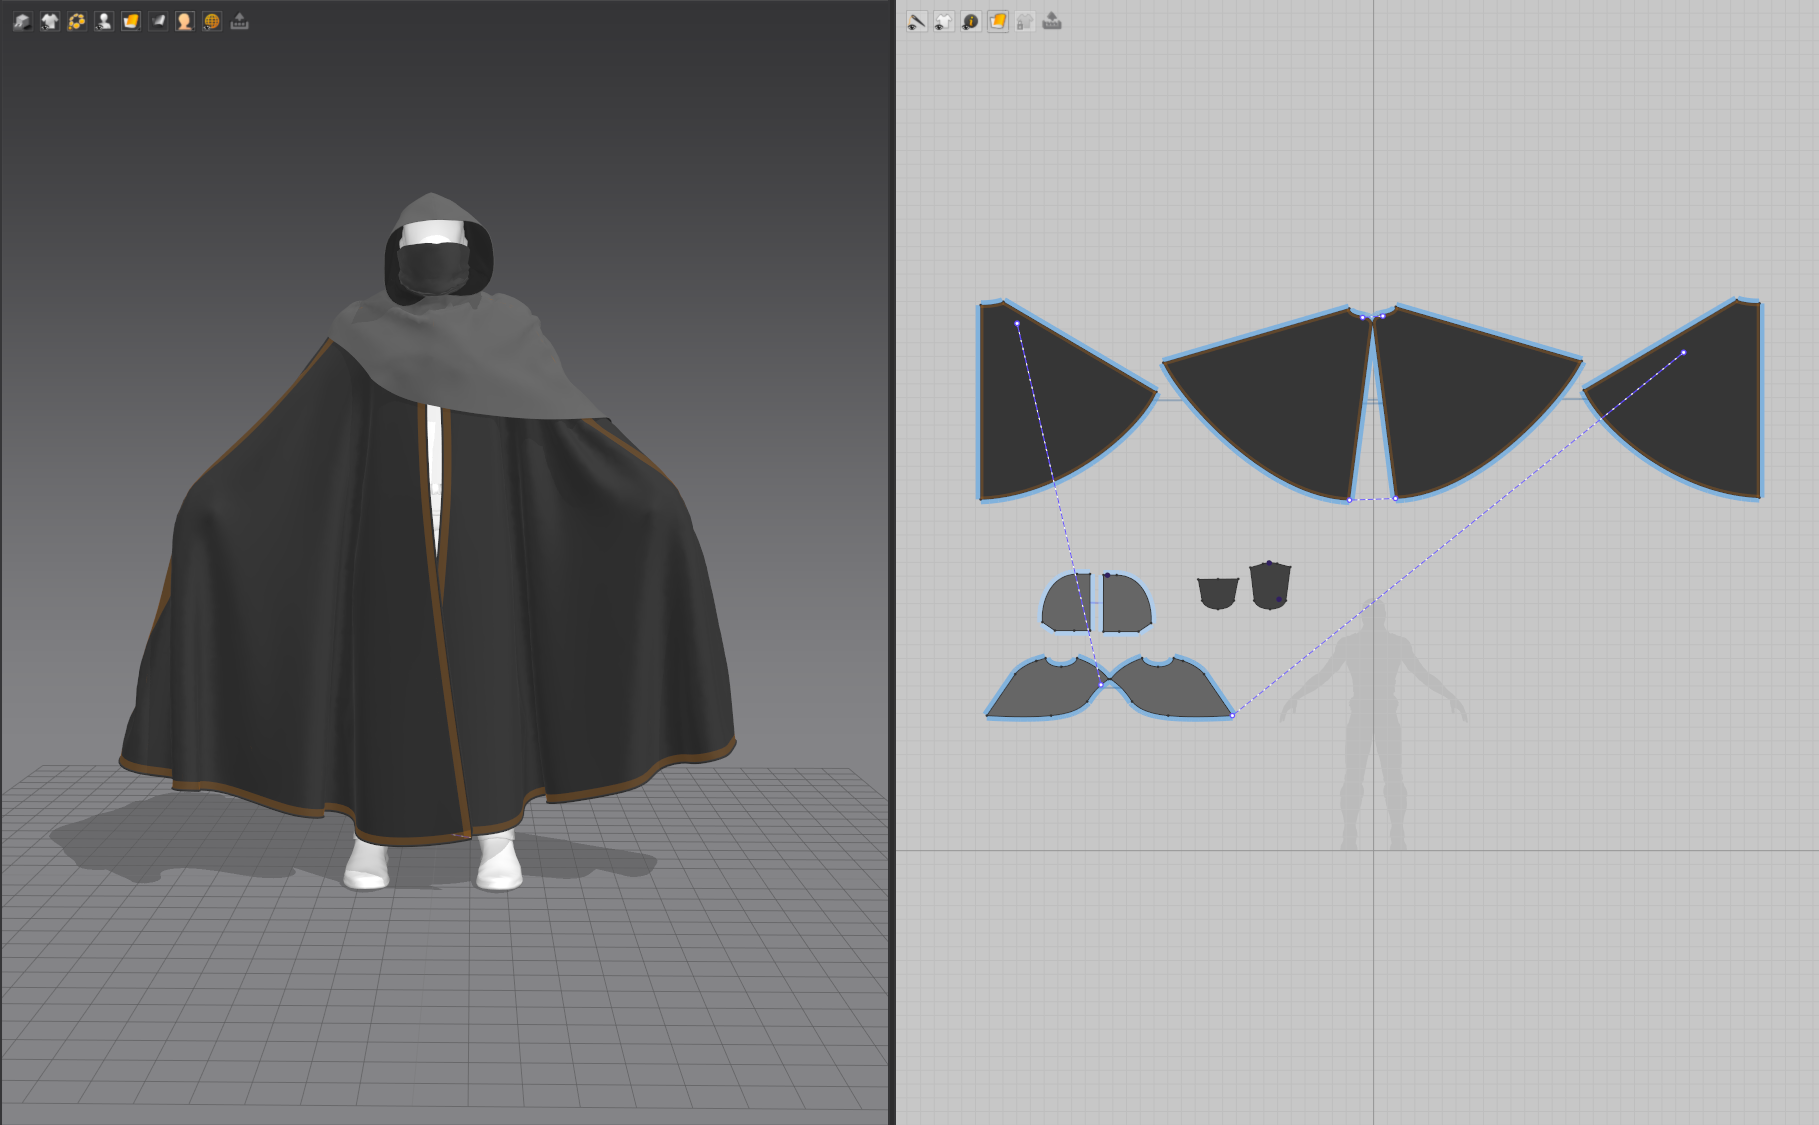This screenshot has width=1819, height=1125.
Task: Select the left shoulder cape pattern piece
Action: [x=1045, y=690]
